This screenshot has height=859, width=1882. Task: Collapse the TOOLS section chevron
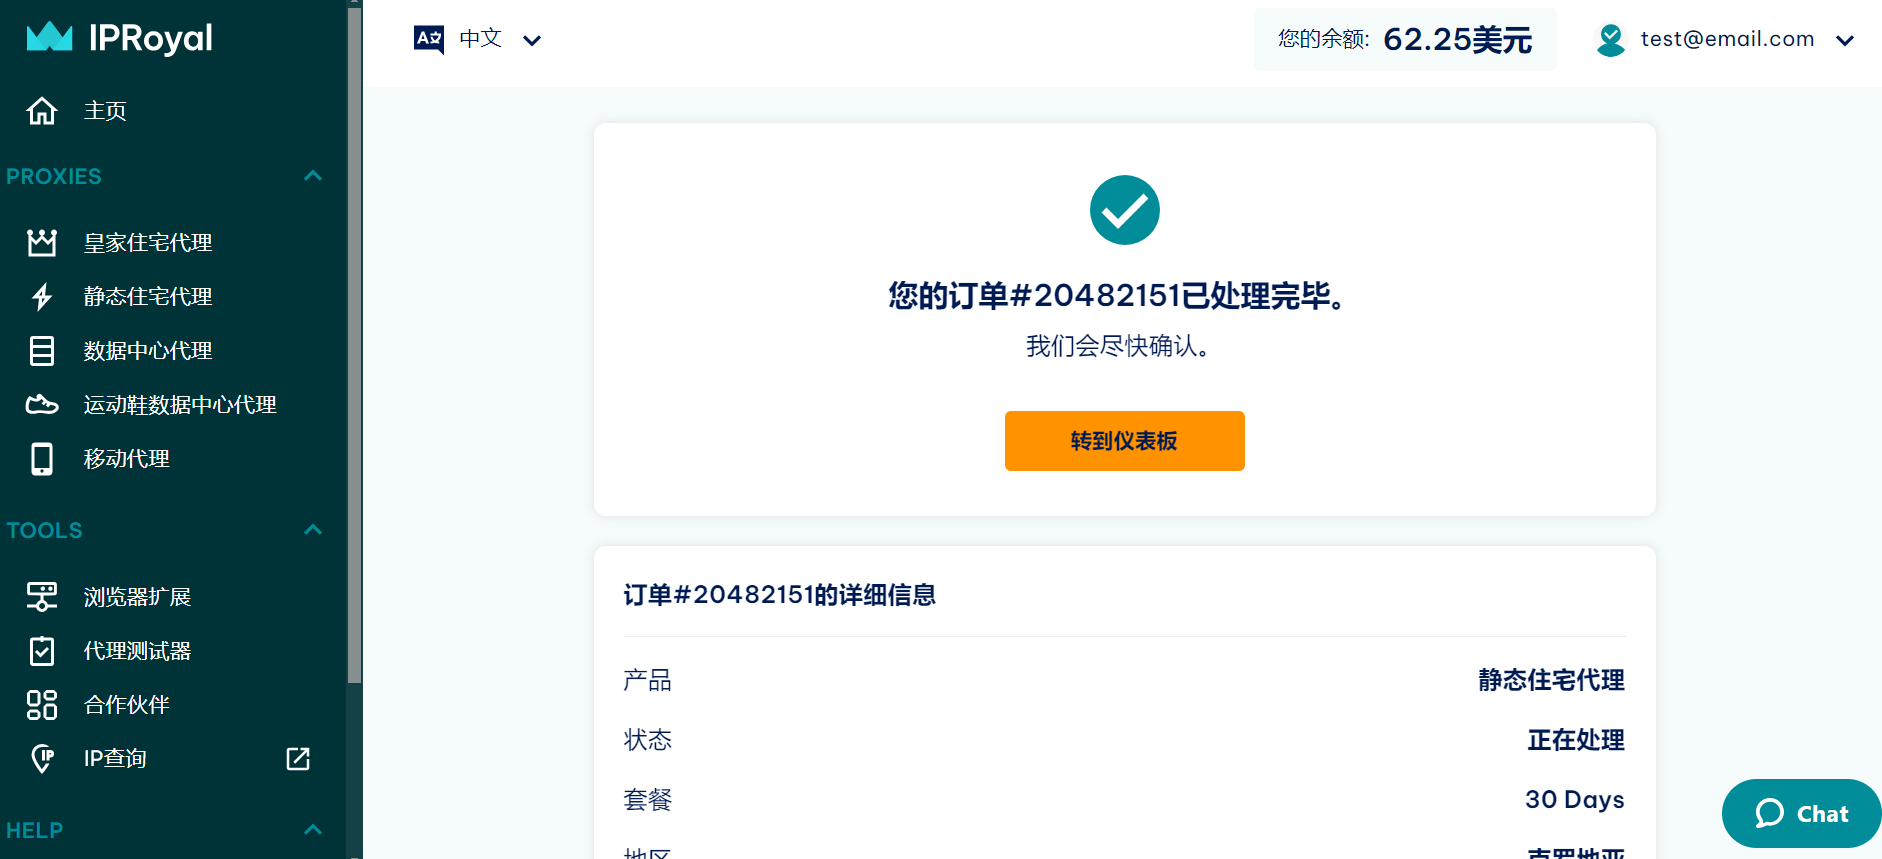click(x=313, y=530)
